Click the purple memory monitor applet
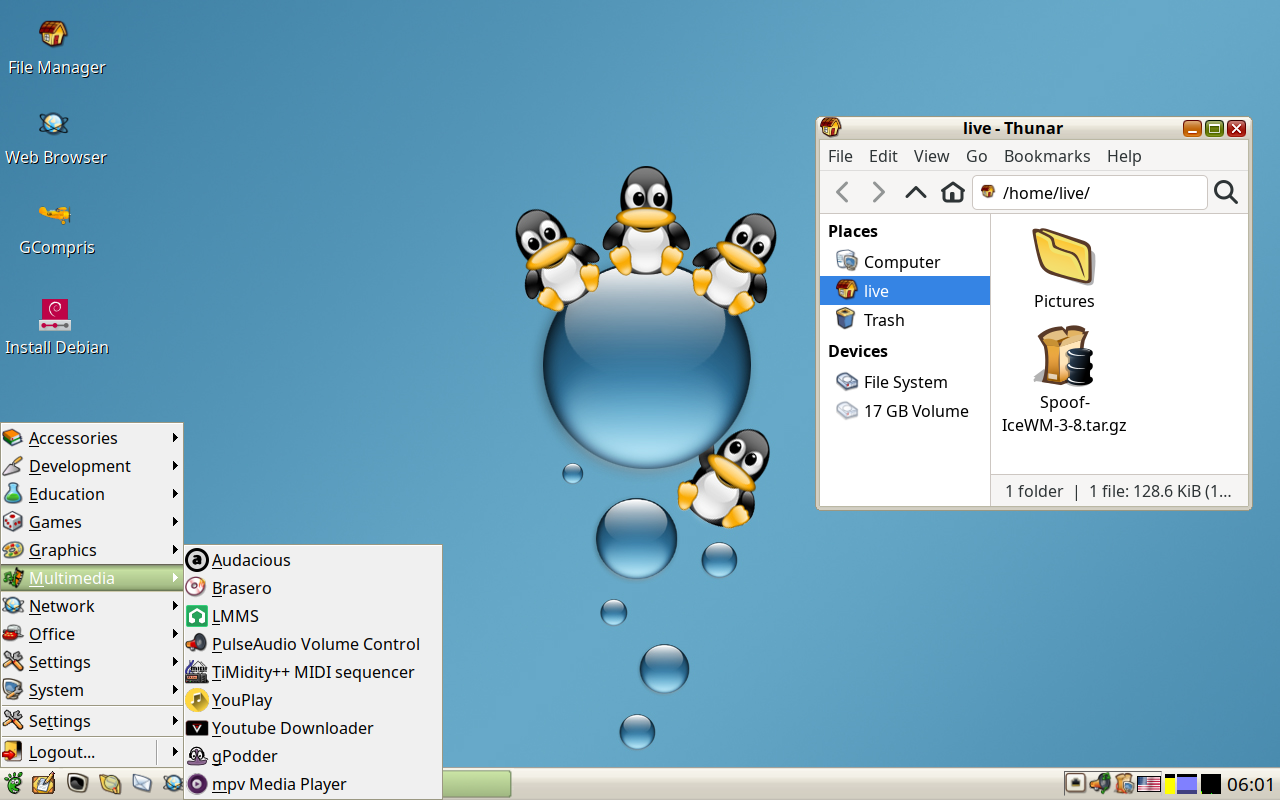This screenshot has height=800, width=1280. point(1187,784)
